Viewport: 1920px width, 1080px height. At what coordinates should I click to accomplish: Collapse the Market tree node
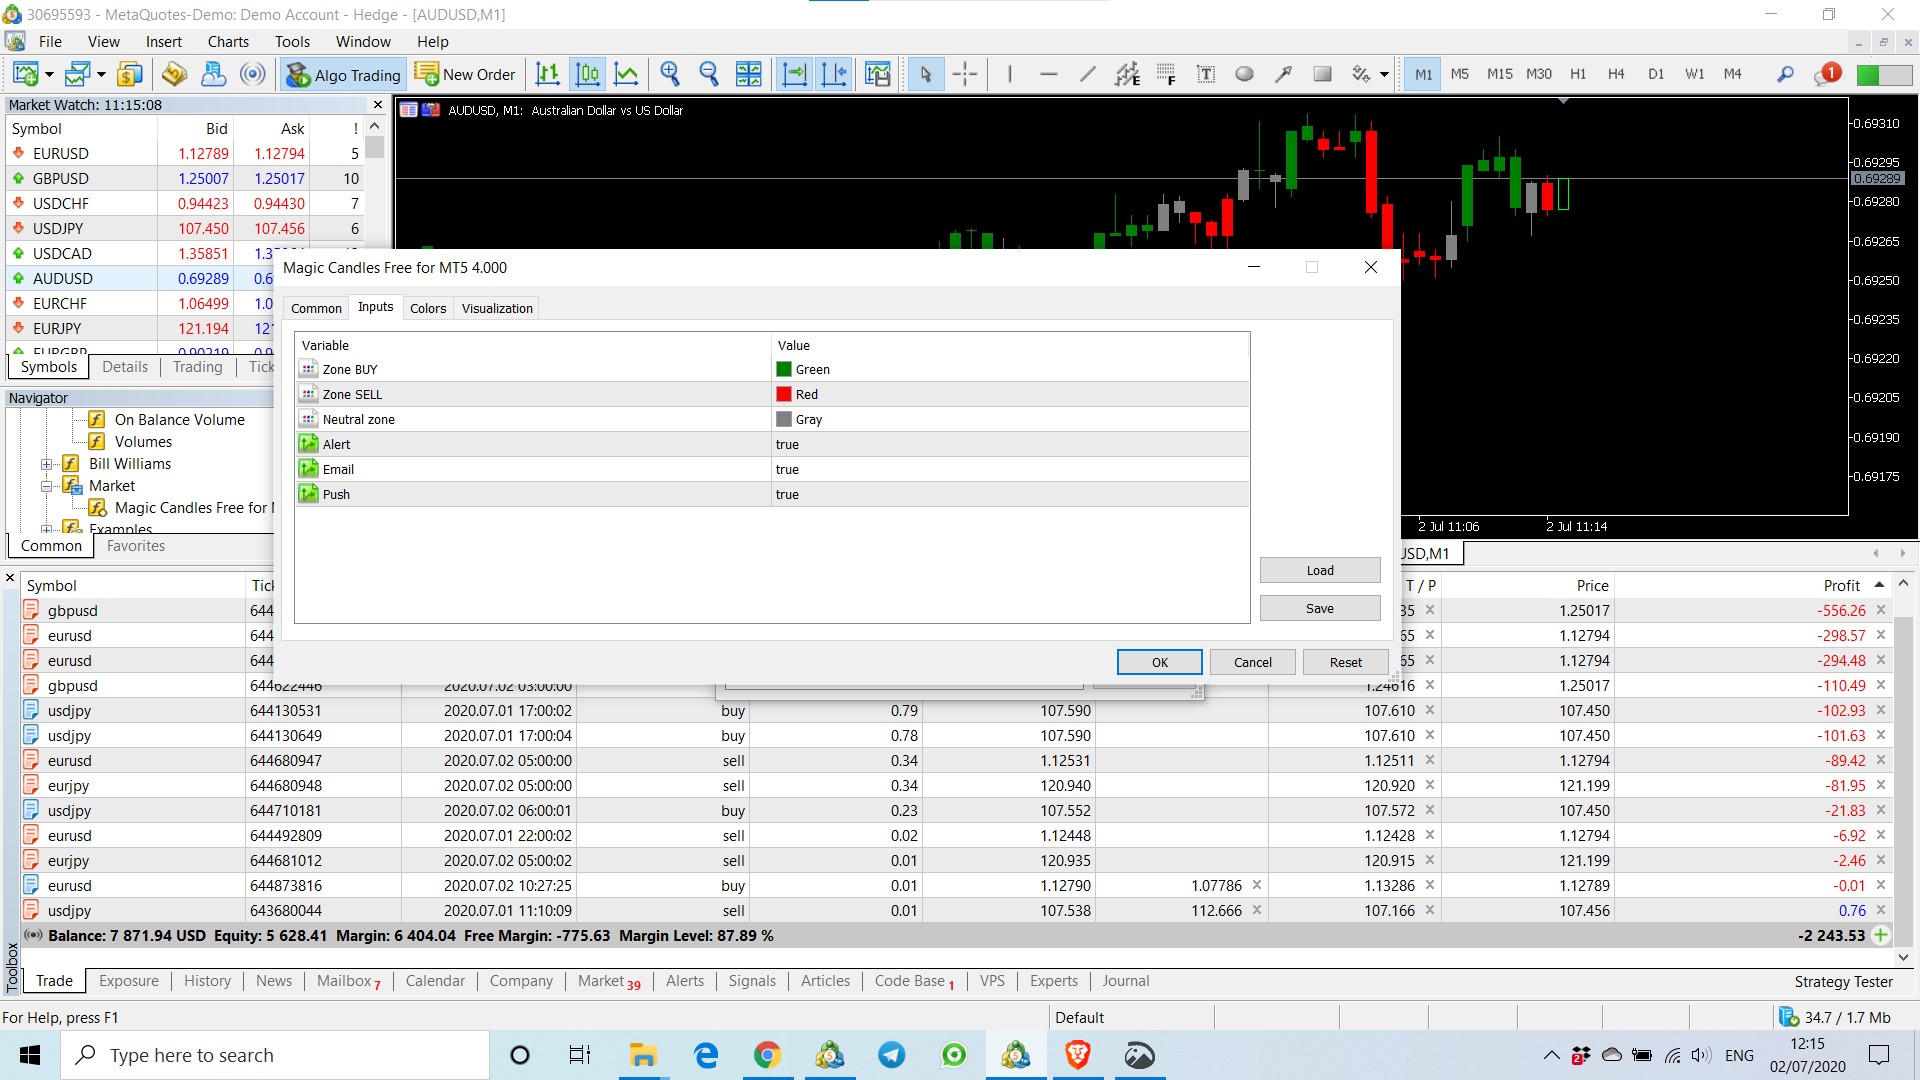pos(46,486)
